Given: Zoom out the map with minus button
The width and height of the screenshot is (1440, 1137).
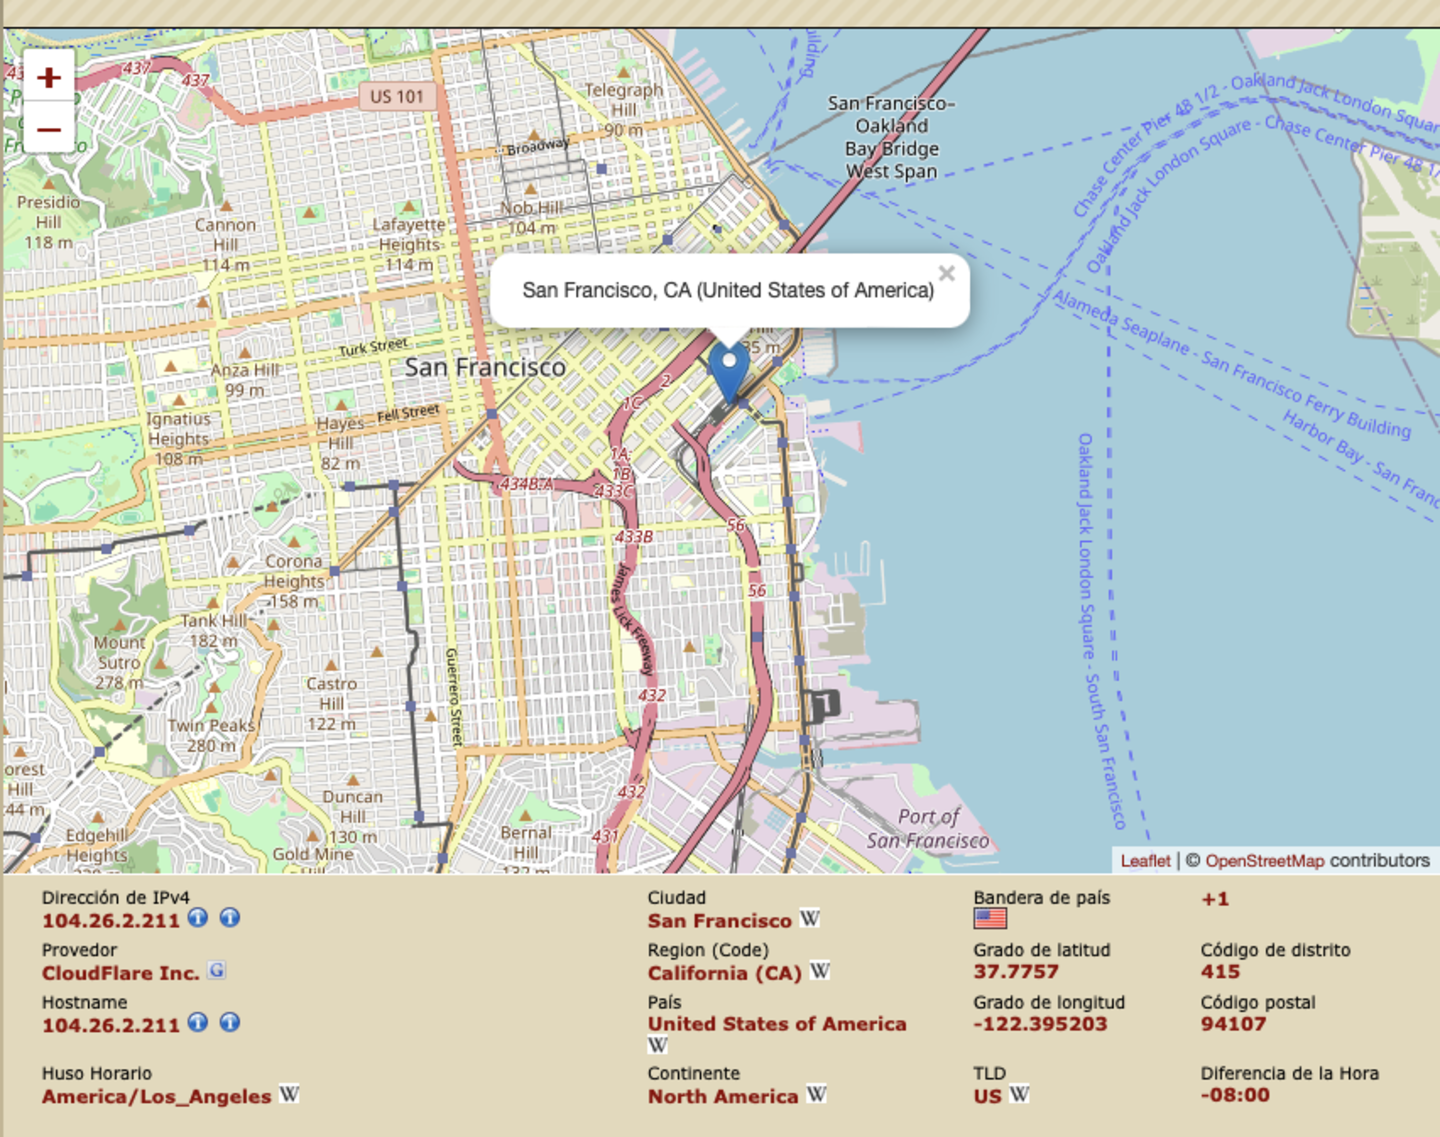Looking at the screenshot, I should [x=49, y=128].
